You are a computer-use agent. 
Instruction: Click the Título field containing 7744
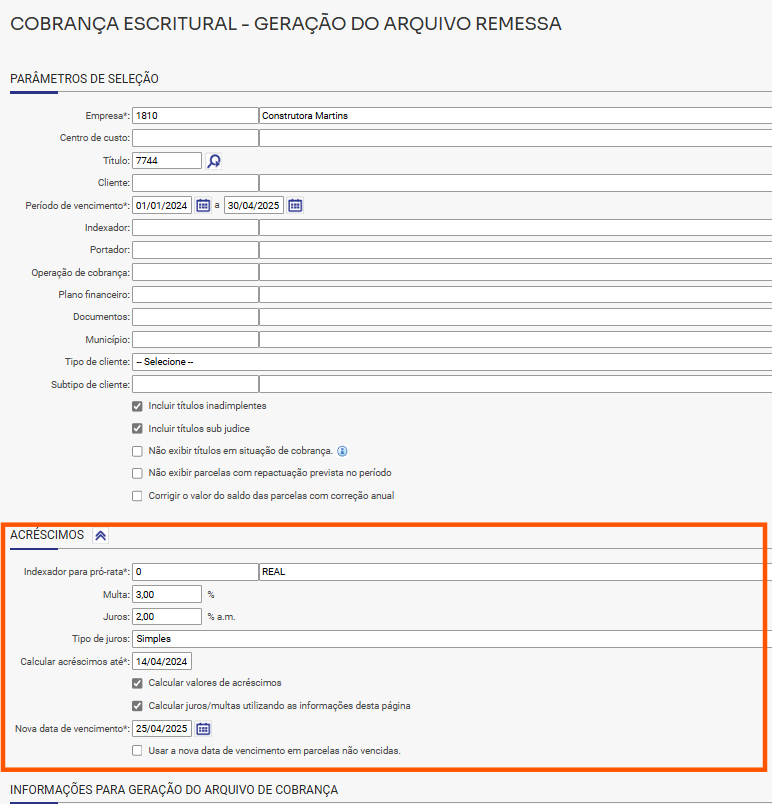pos(167,160)
